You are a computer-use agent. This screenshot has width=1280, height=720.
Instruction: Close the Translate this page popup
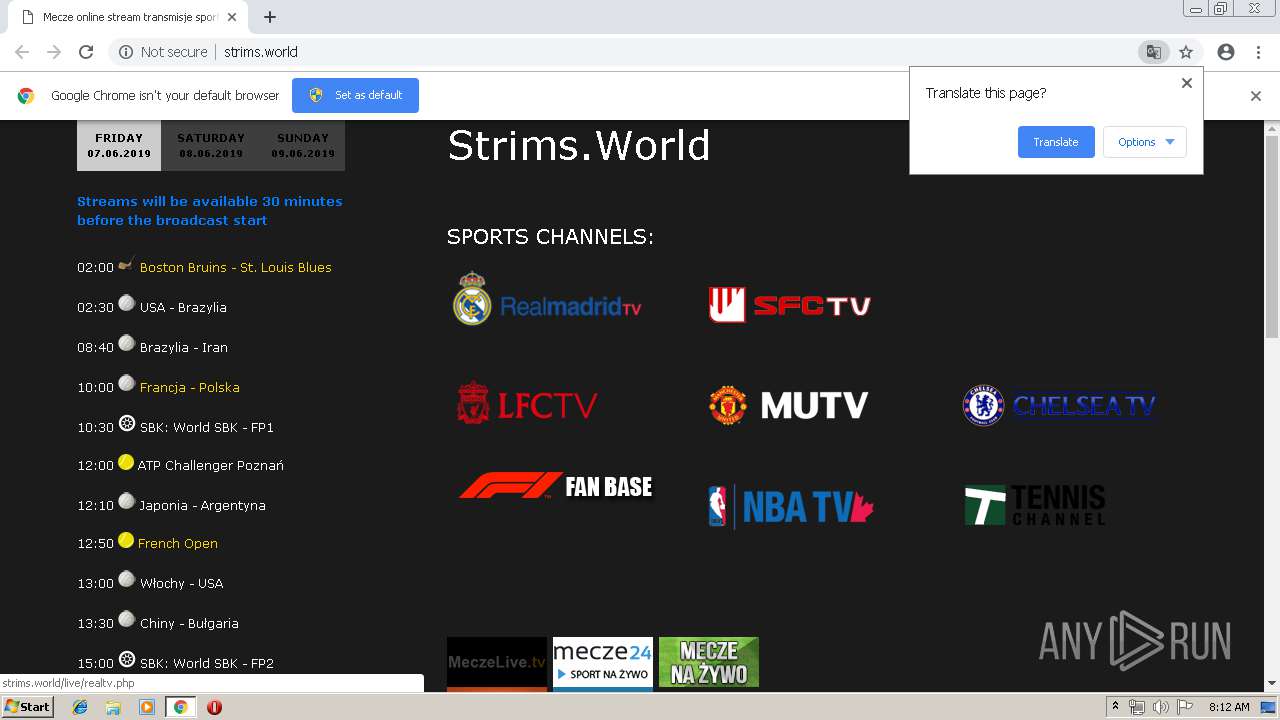[x=1187, y=83]
